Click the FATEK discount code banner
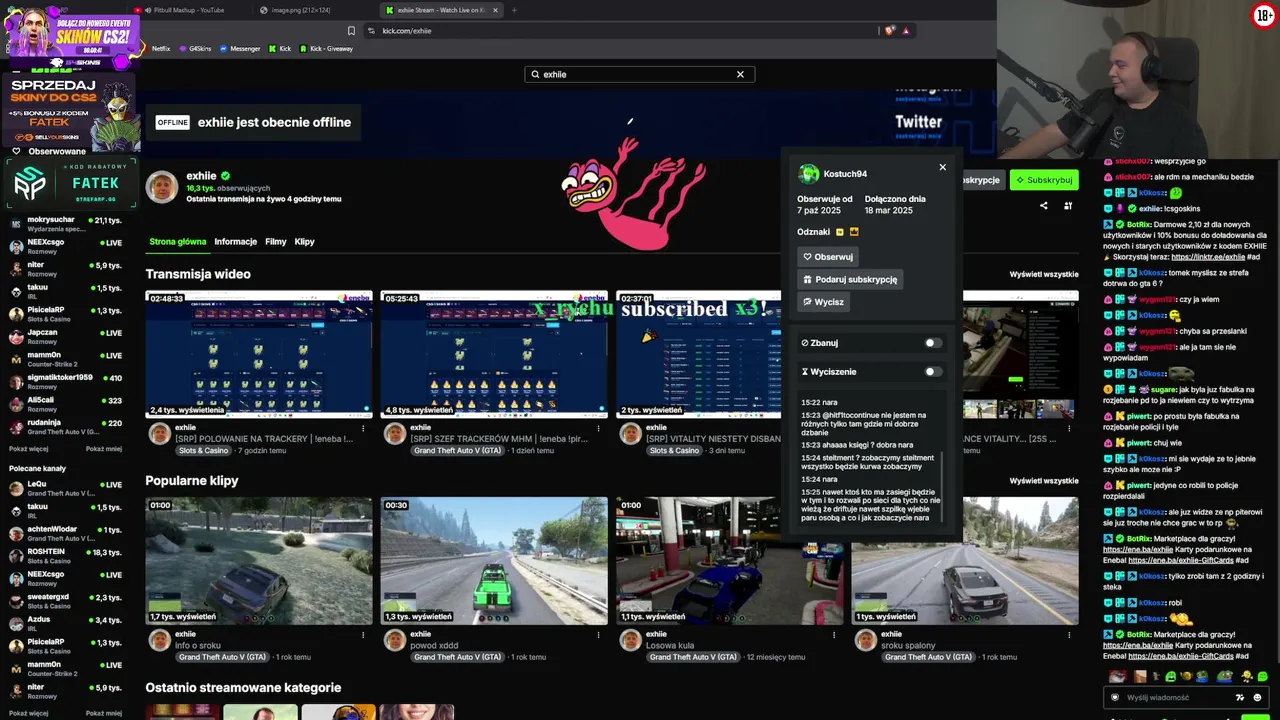 pos(70,183)
